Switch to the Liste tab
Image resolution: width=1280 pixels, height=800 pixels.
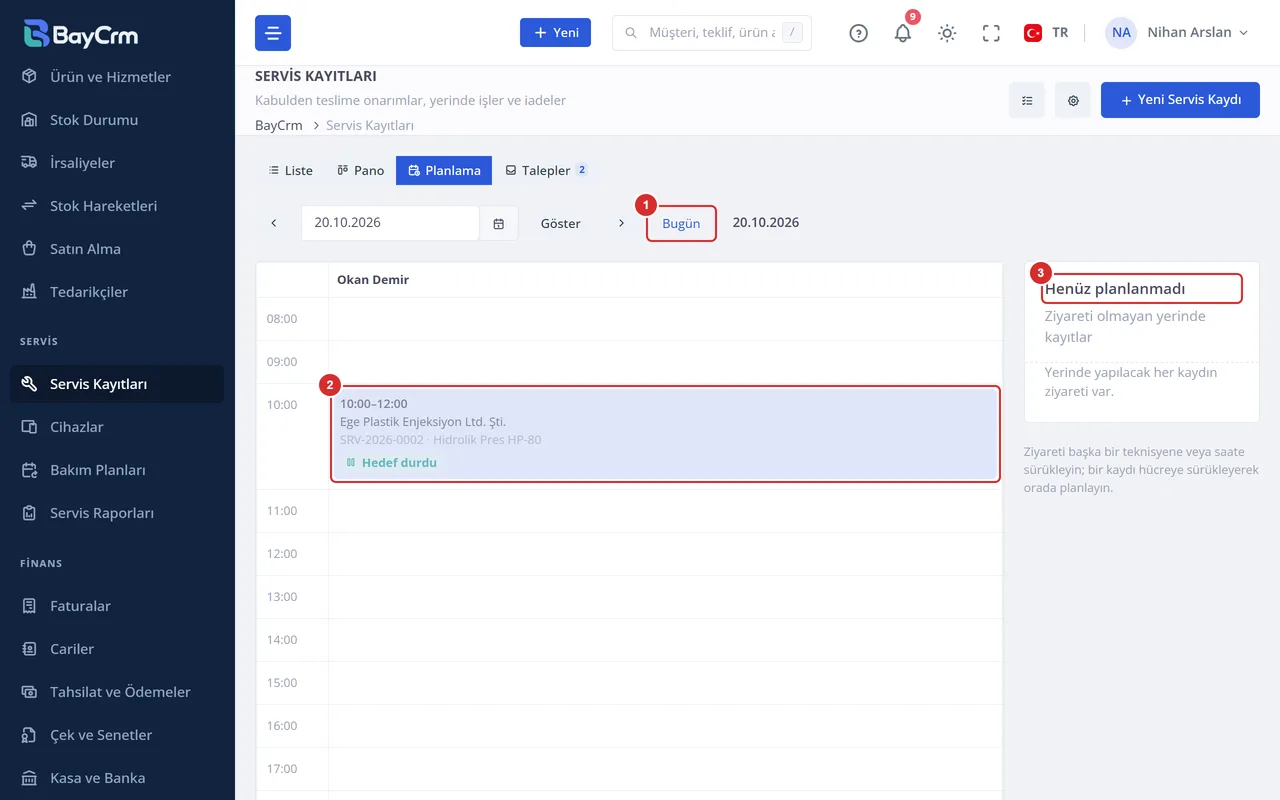[290, 170]
